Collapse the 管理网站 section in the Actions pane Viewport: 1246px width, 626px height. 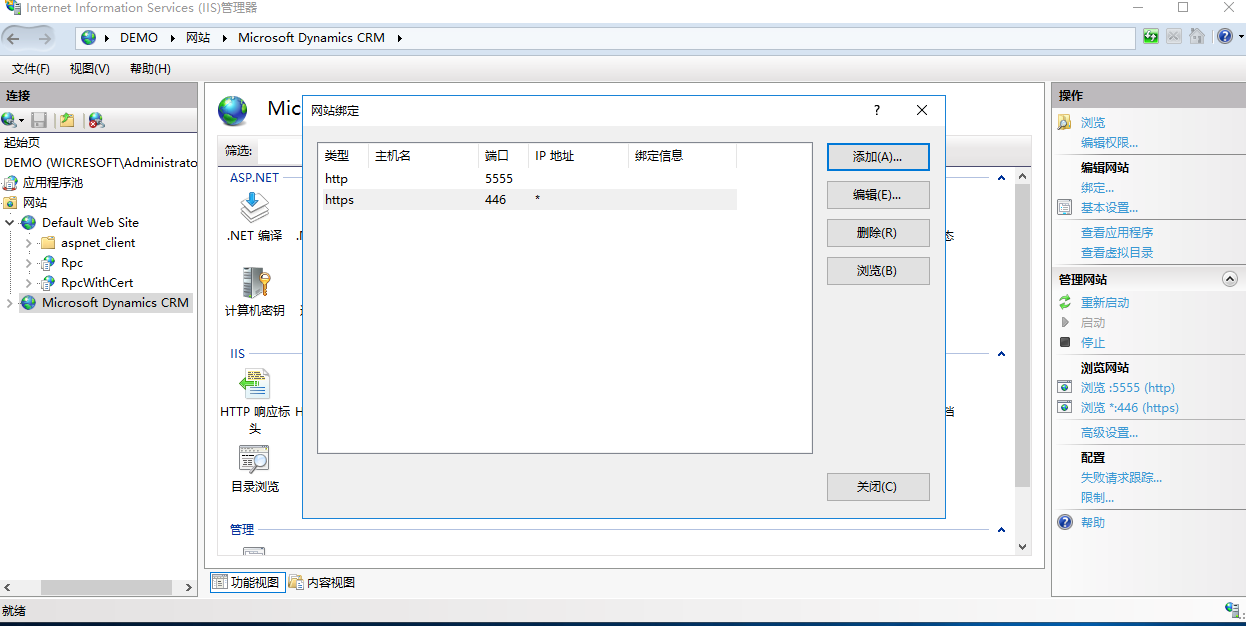tap(1230, 279)
